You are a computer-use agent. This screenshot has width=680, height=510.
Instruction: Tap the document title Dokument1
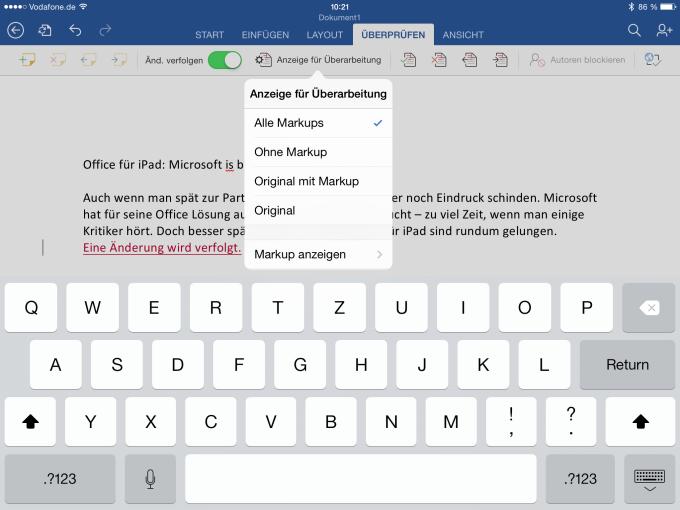pyautogui.click(x=340, y=17)
